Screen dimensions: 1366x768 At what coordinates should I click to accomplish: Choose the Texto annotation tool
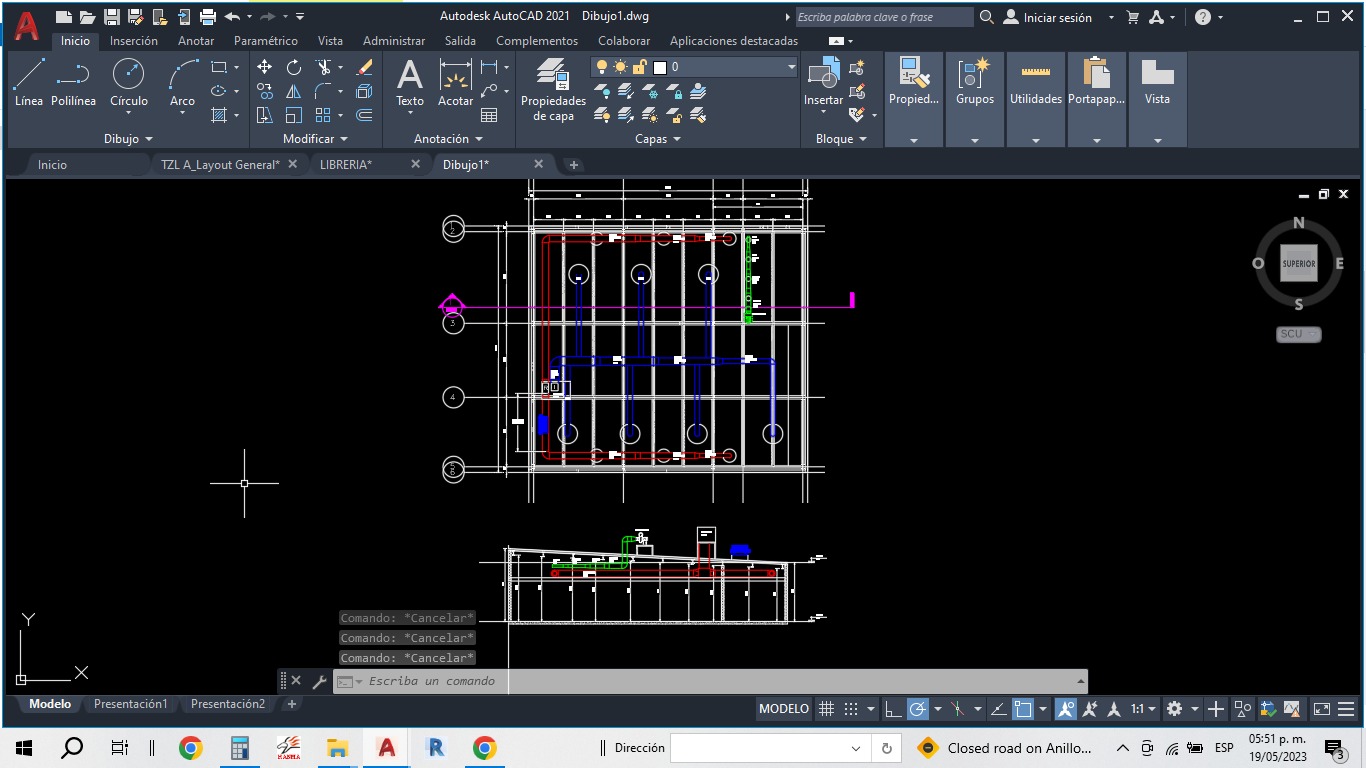coord(410,82)
